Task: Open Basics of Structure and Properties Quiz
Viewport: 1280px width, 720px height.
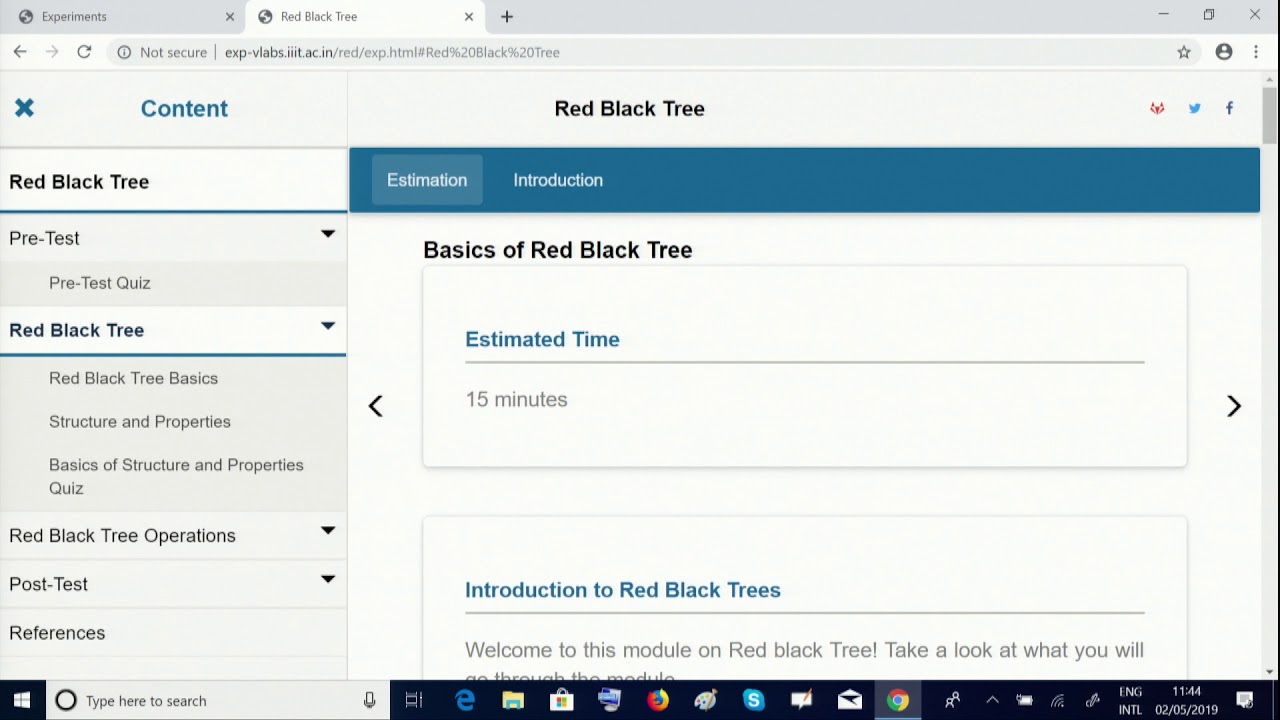Action: [x=176, y=476]
